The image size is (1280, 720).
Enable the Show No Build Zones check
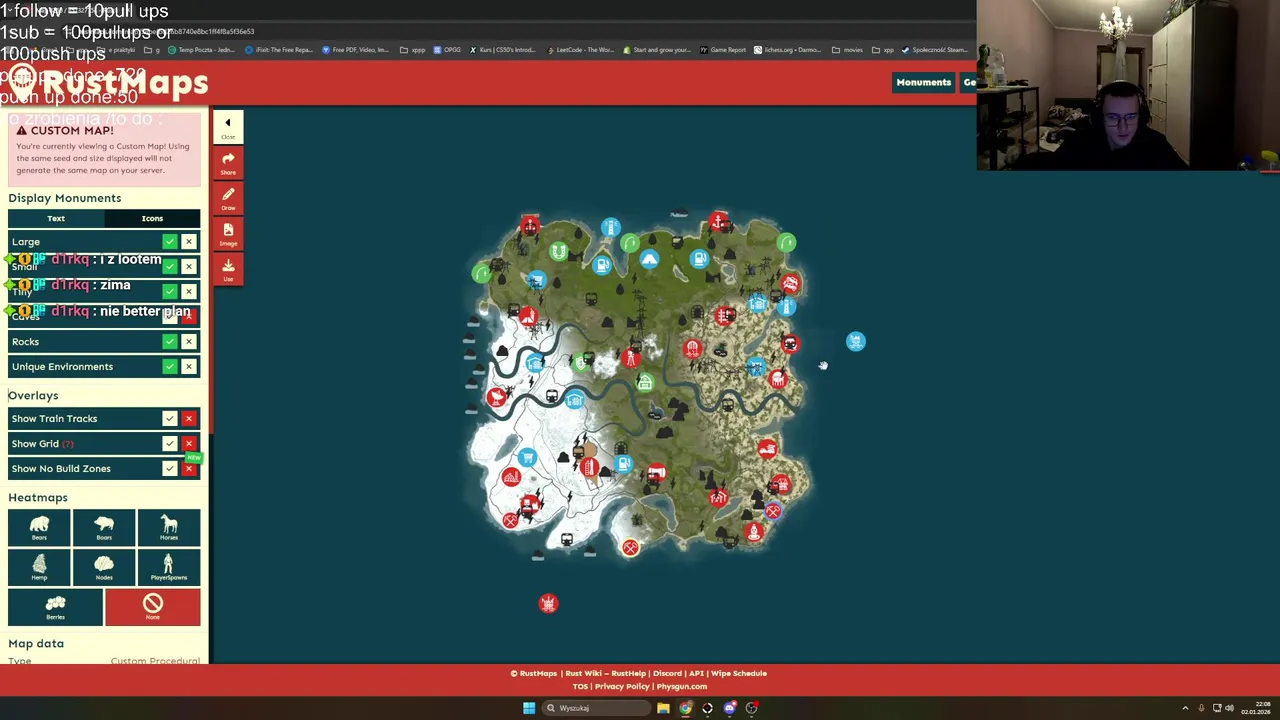pos(170,469)
